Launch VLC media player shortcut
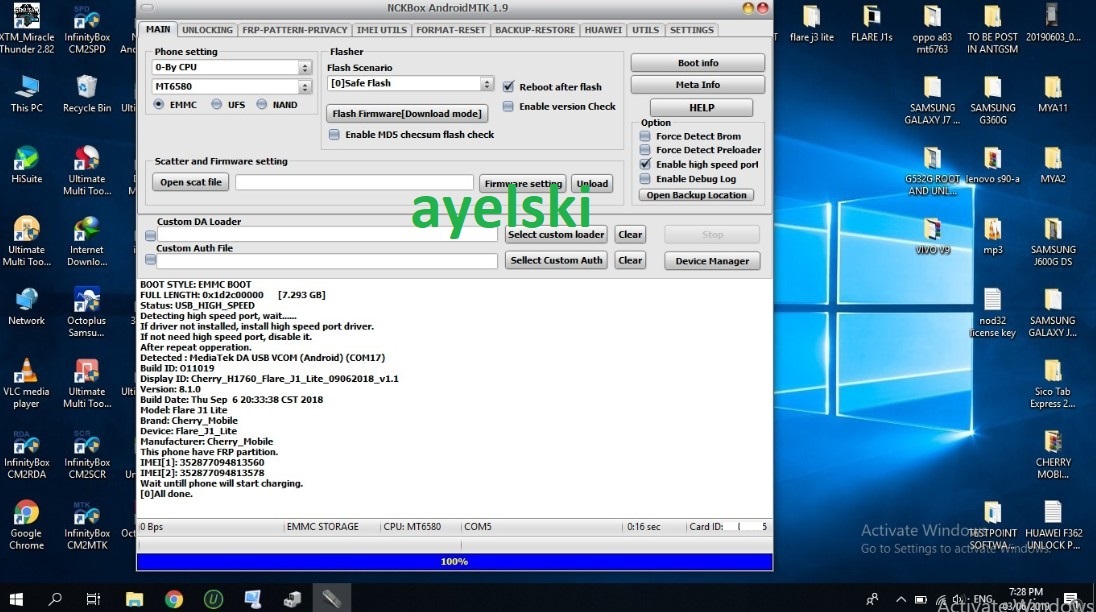The image size is (1096, 612). pyautogui.click(x=27, y=384)
